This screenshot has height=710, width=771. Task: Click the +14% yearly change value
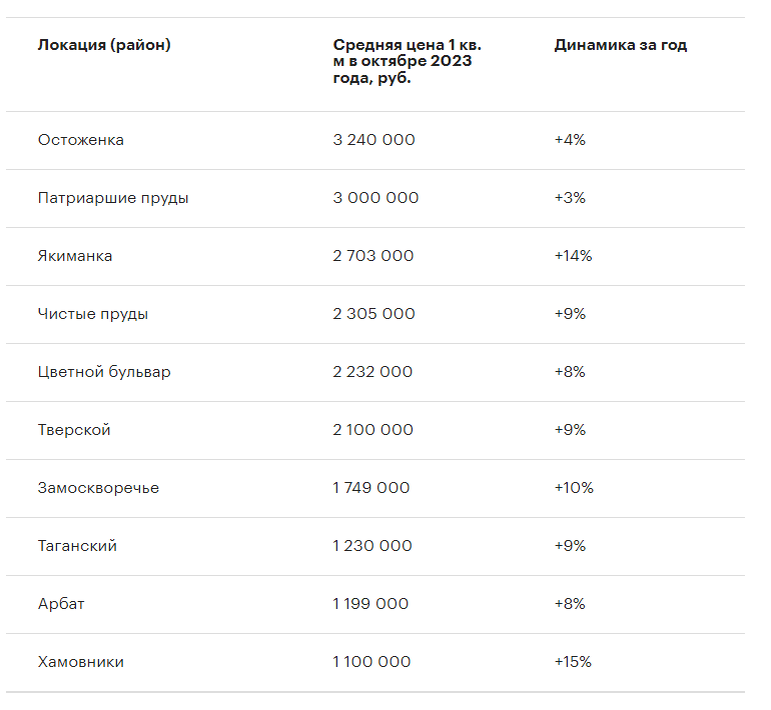pyautogui.click(x=573, y=256)
